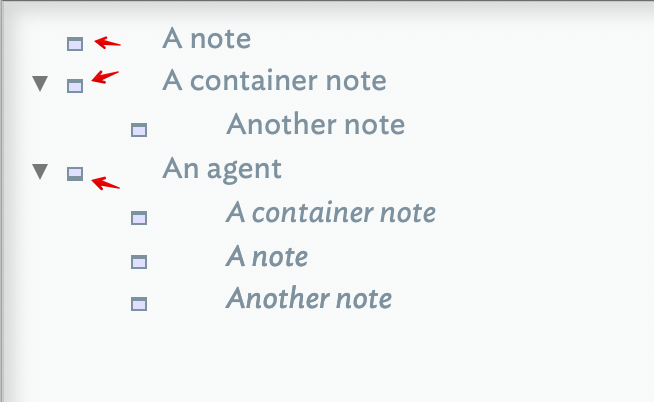Click the icon of top-level 'A container note'
The height and width of the screenshot is (402, 654).
[75, 86]
